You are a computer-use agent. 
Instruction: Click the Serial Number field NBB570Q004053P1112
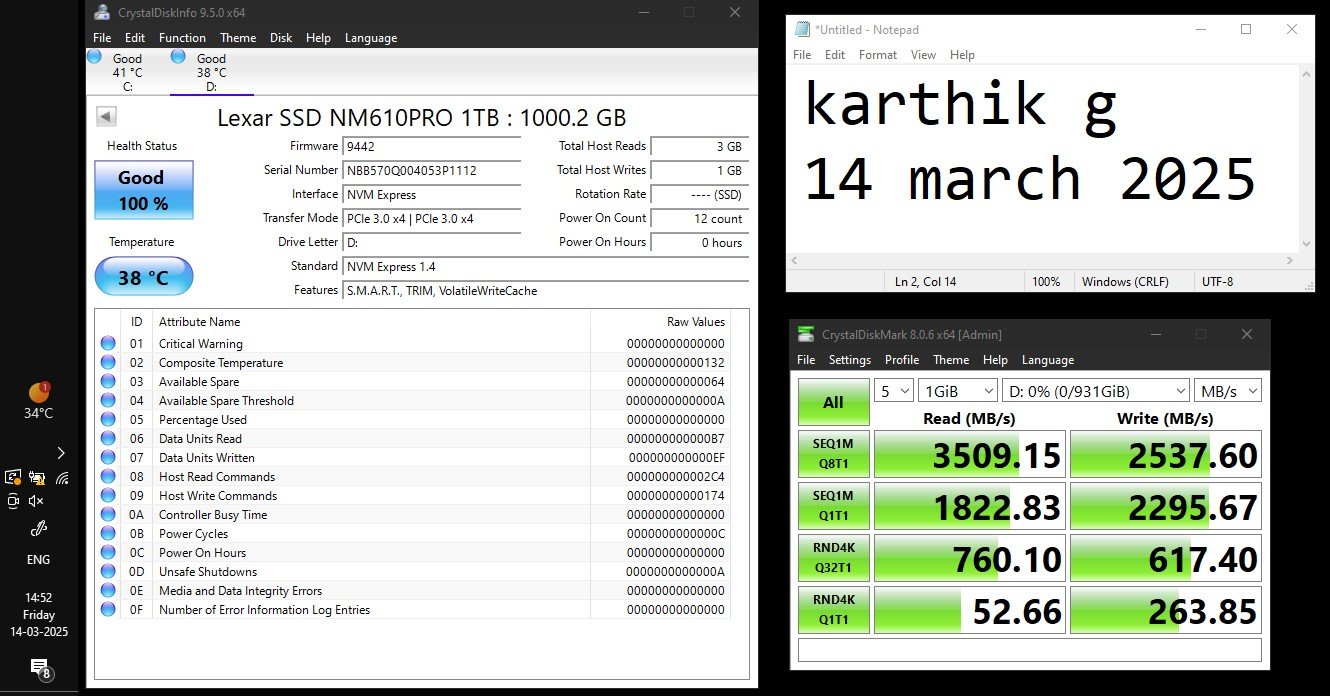pyautogui.click(x=432, y=170)
